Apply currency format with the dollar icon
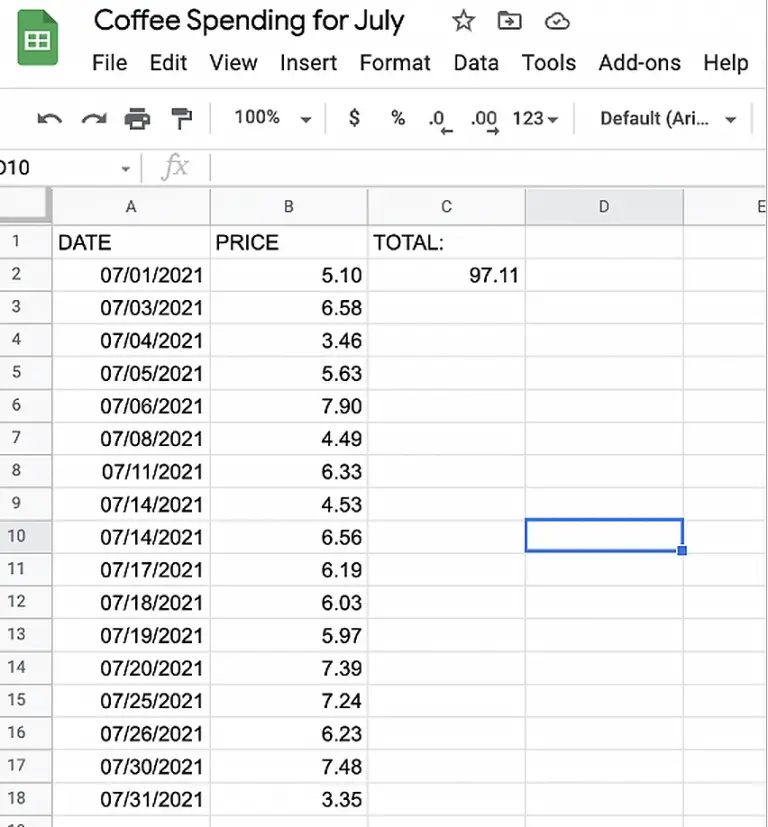This screenshot has height=827, width=768. (x=354, y=117)
